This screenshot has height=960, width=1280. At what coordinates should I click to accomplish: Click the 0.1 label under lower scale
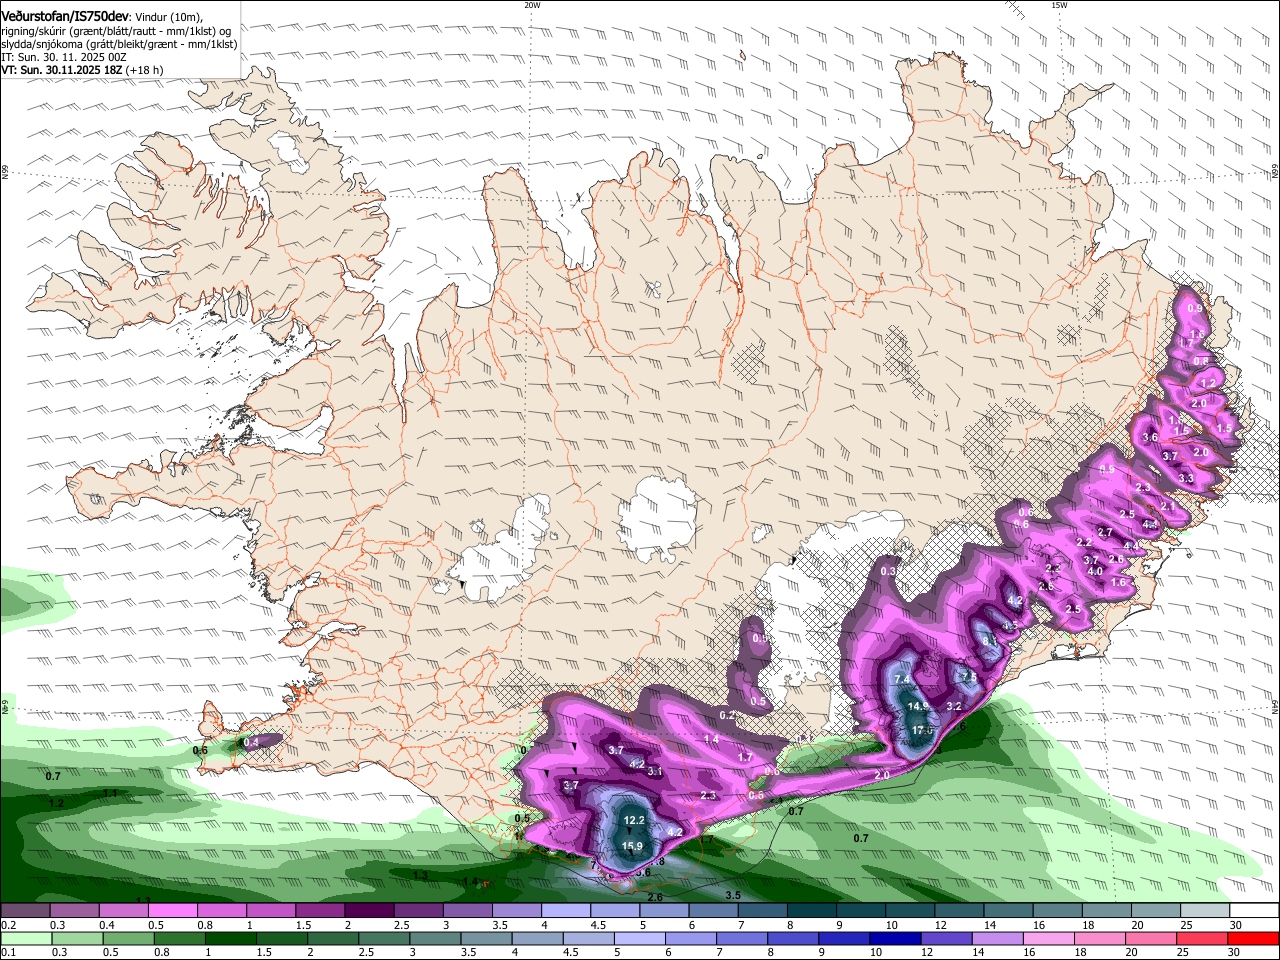click(x=9, y=952)
